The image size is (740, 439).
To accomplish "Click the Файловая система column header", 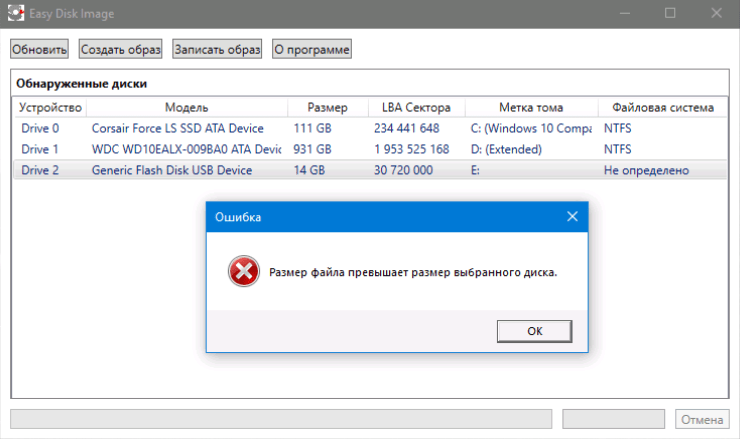I will click(663, 108).
